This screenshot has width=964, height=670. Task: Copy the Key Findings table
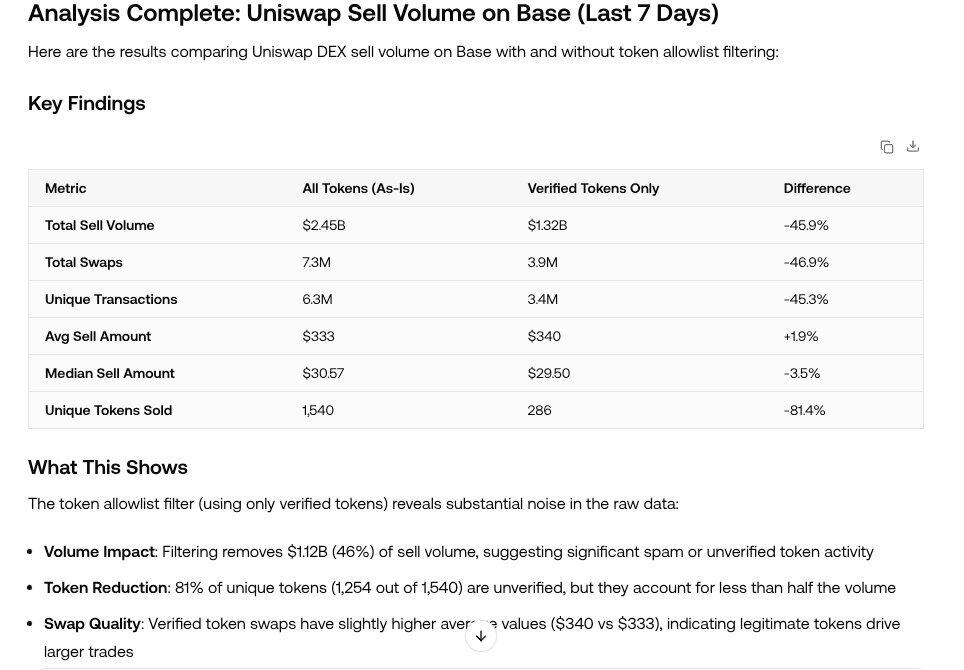[x=887, y=147]
